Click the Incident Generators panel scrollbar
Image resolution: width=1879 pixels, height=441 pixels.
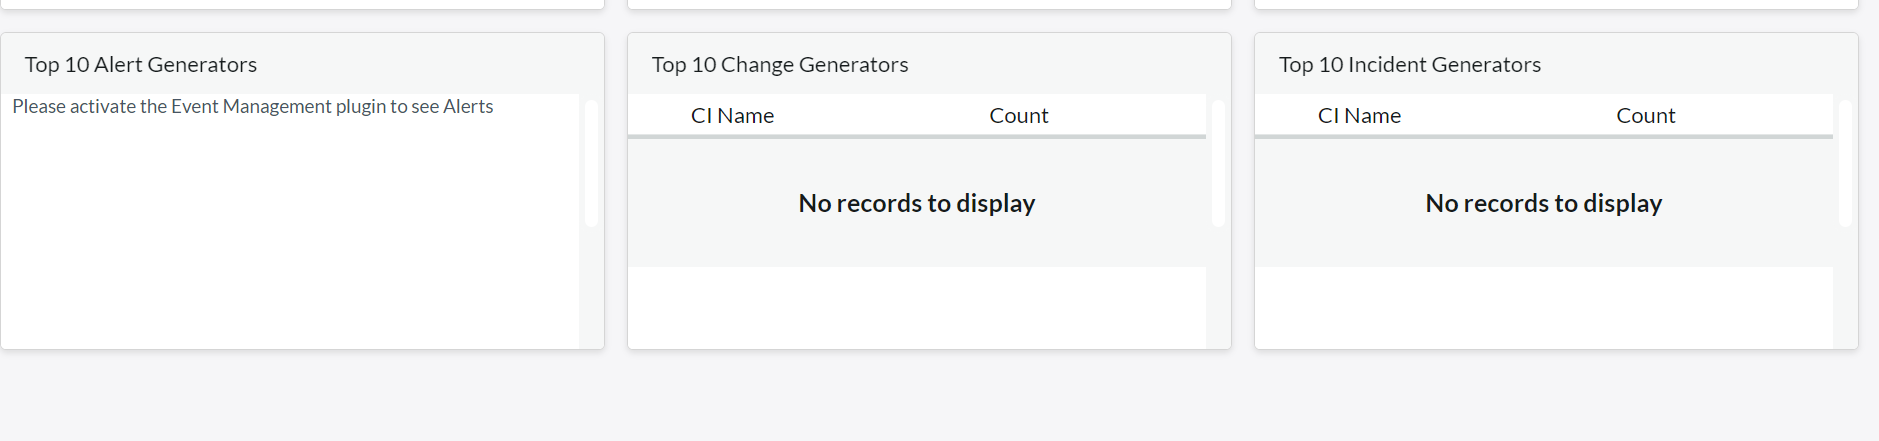1845,163
